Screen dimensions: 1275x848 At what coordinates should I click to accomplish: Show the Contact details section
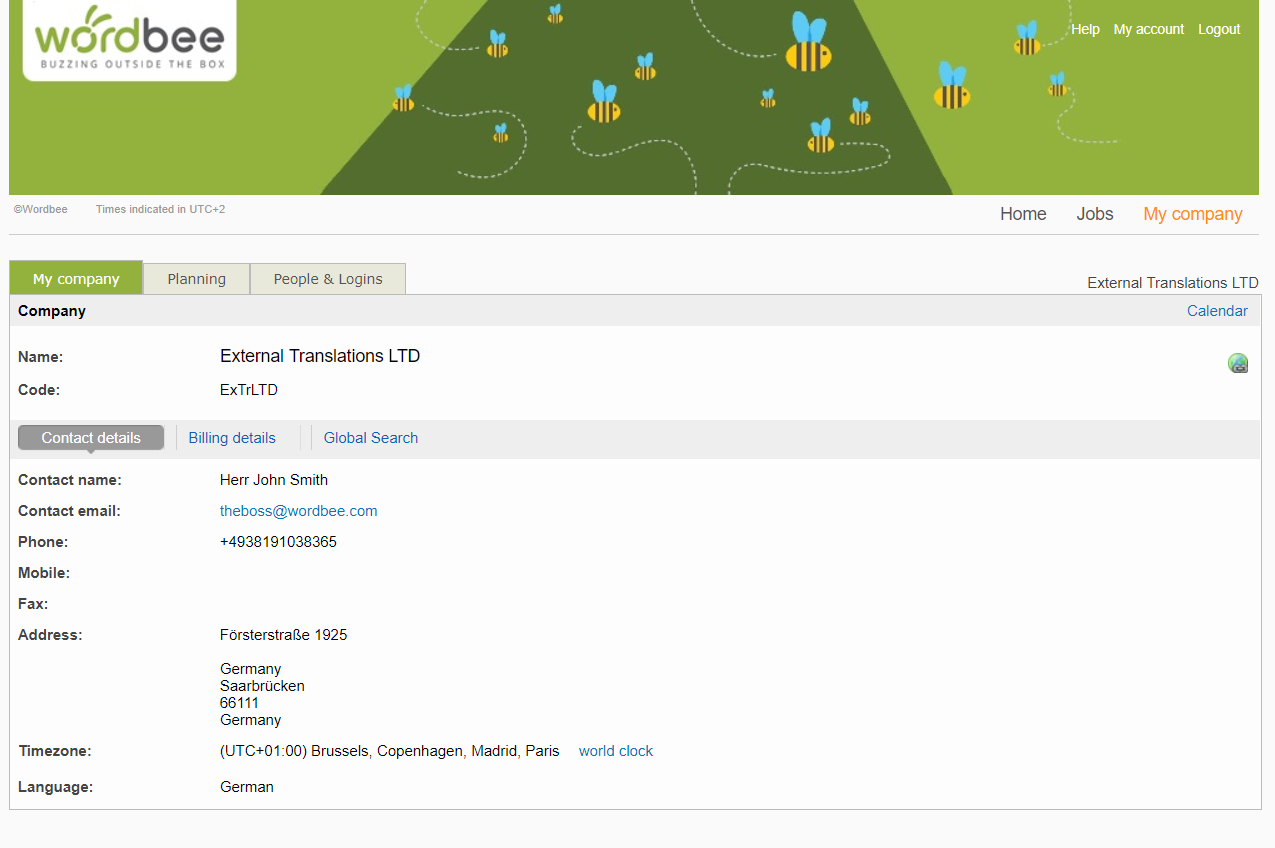coord(91,438)
